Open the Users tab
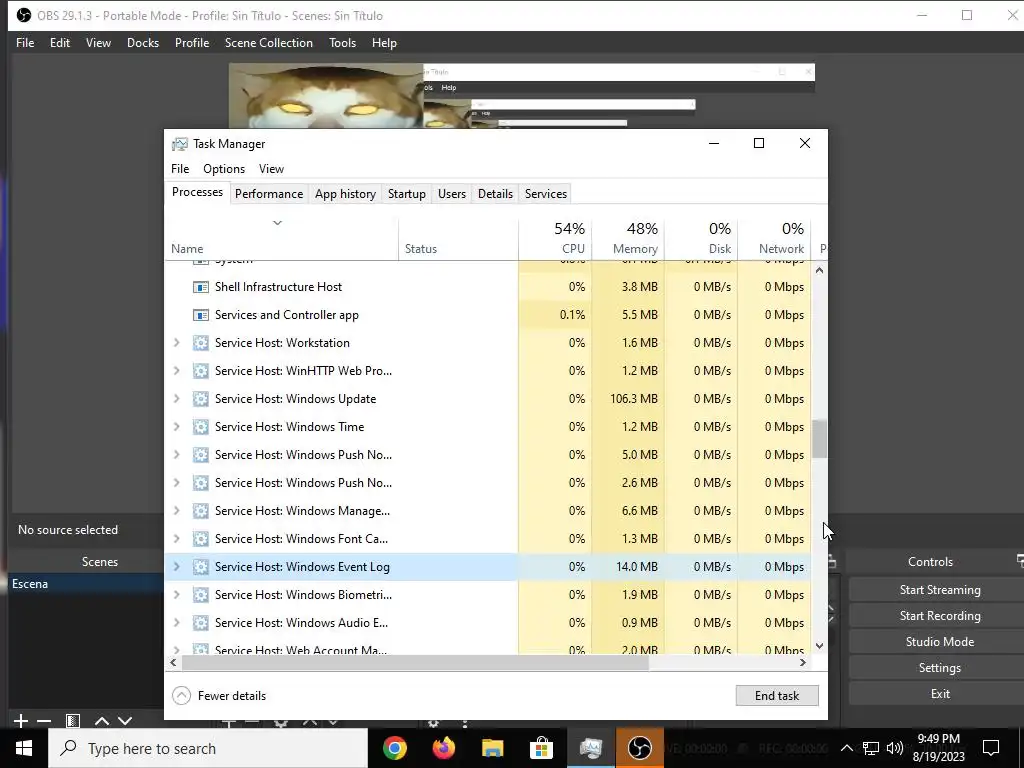 tap(452, 194)
